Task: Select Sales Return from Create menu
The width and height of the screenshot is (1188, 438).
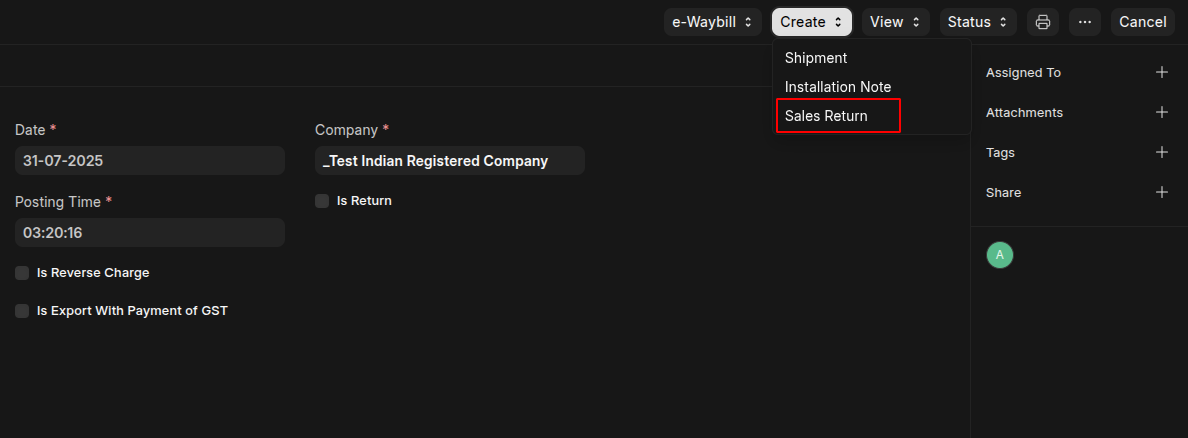Action: (x=827, y=116)
